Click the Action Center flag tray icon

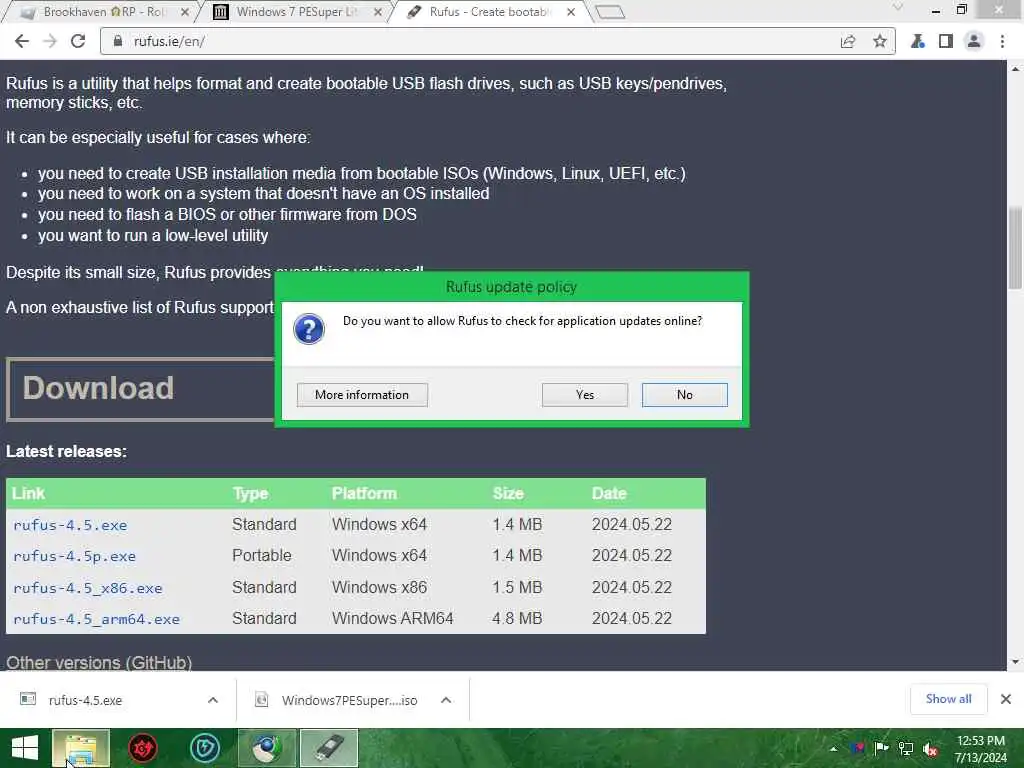pos(881,748)
